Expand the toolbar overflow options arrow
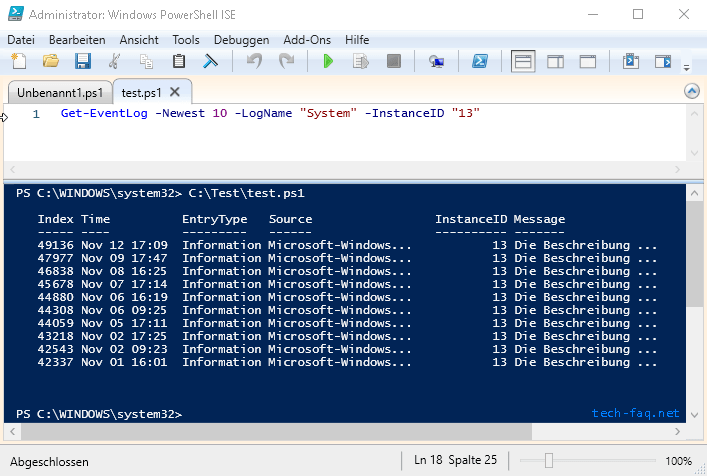The image size is (707, 476). [687, 67]
